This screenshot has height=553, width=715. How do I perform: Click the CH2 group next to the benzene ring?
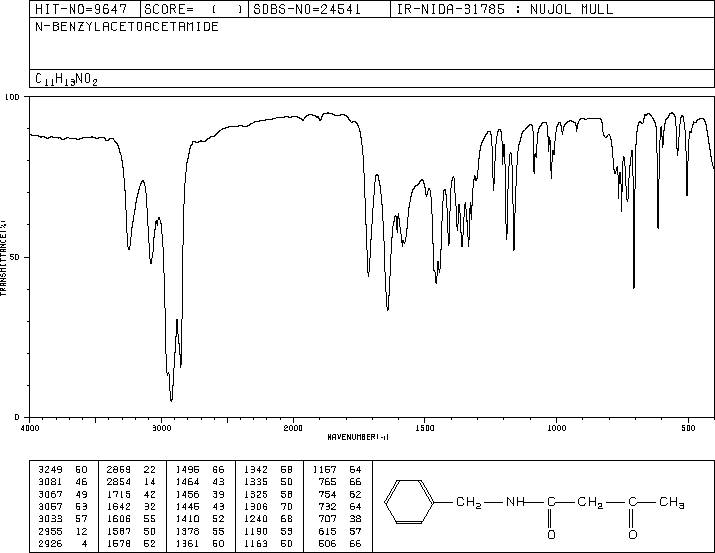coord(469,502)
